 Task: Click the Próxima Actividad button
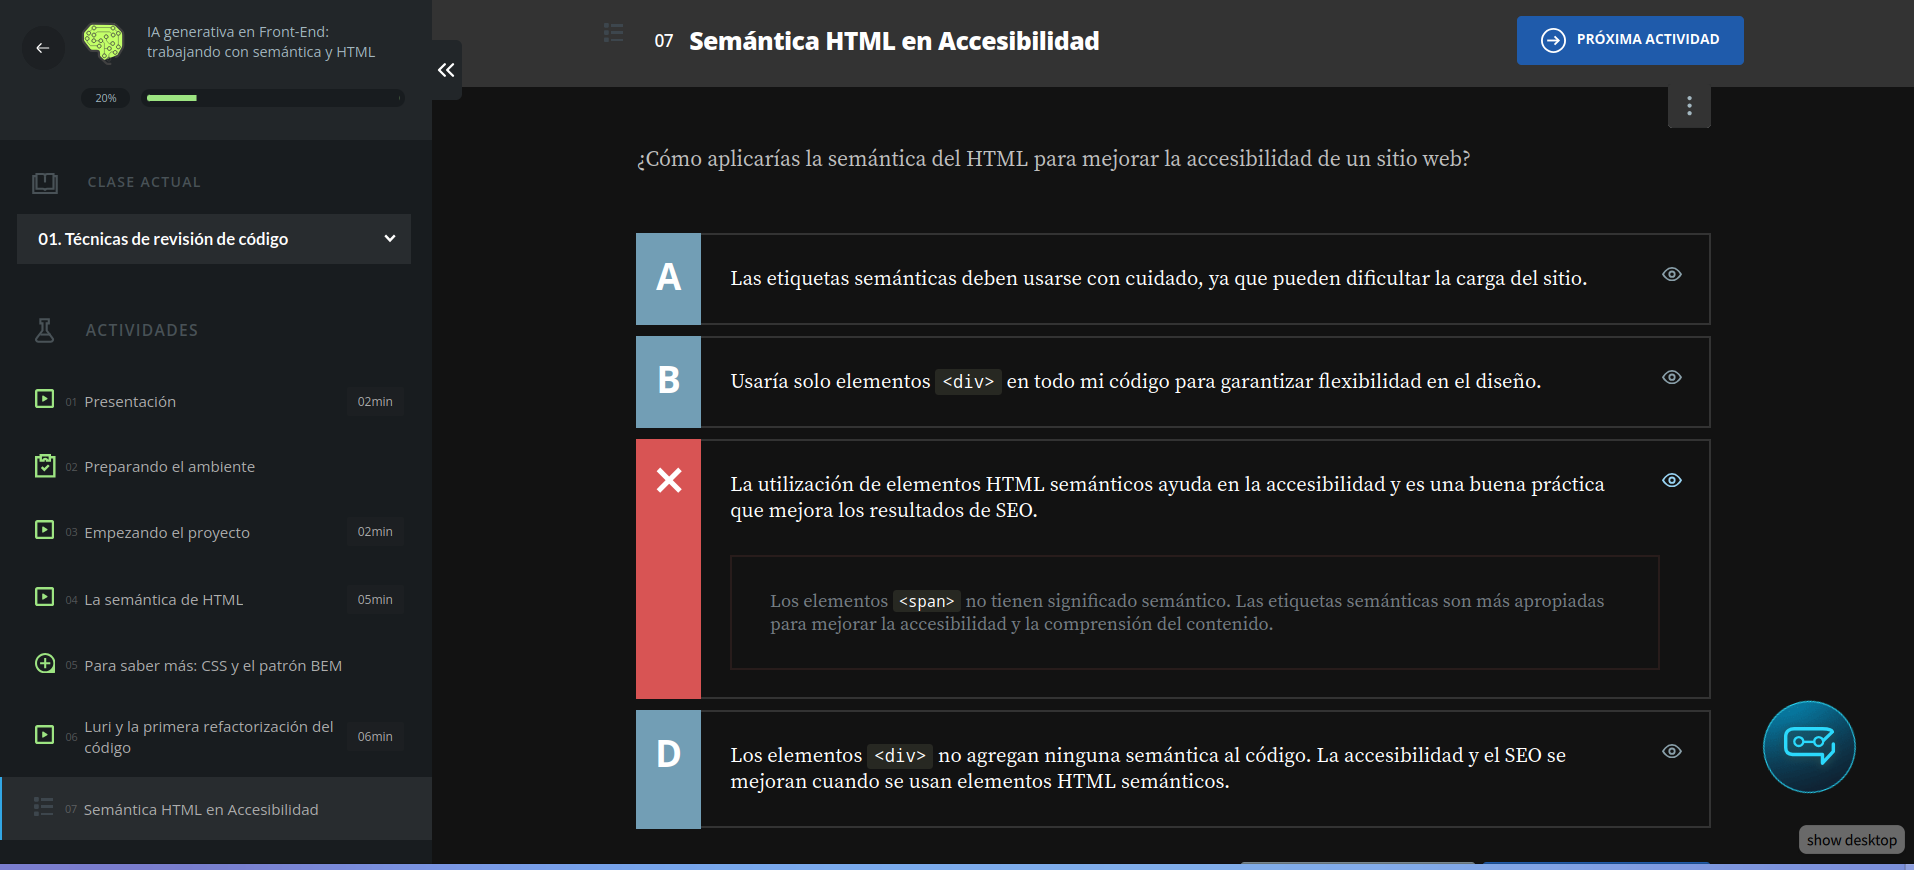click(x=1630, y=40)
